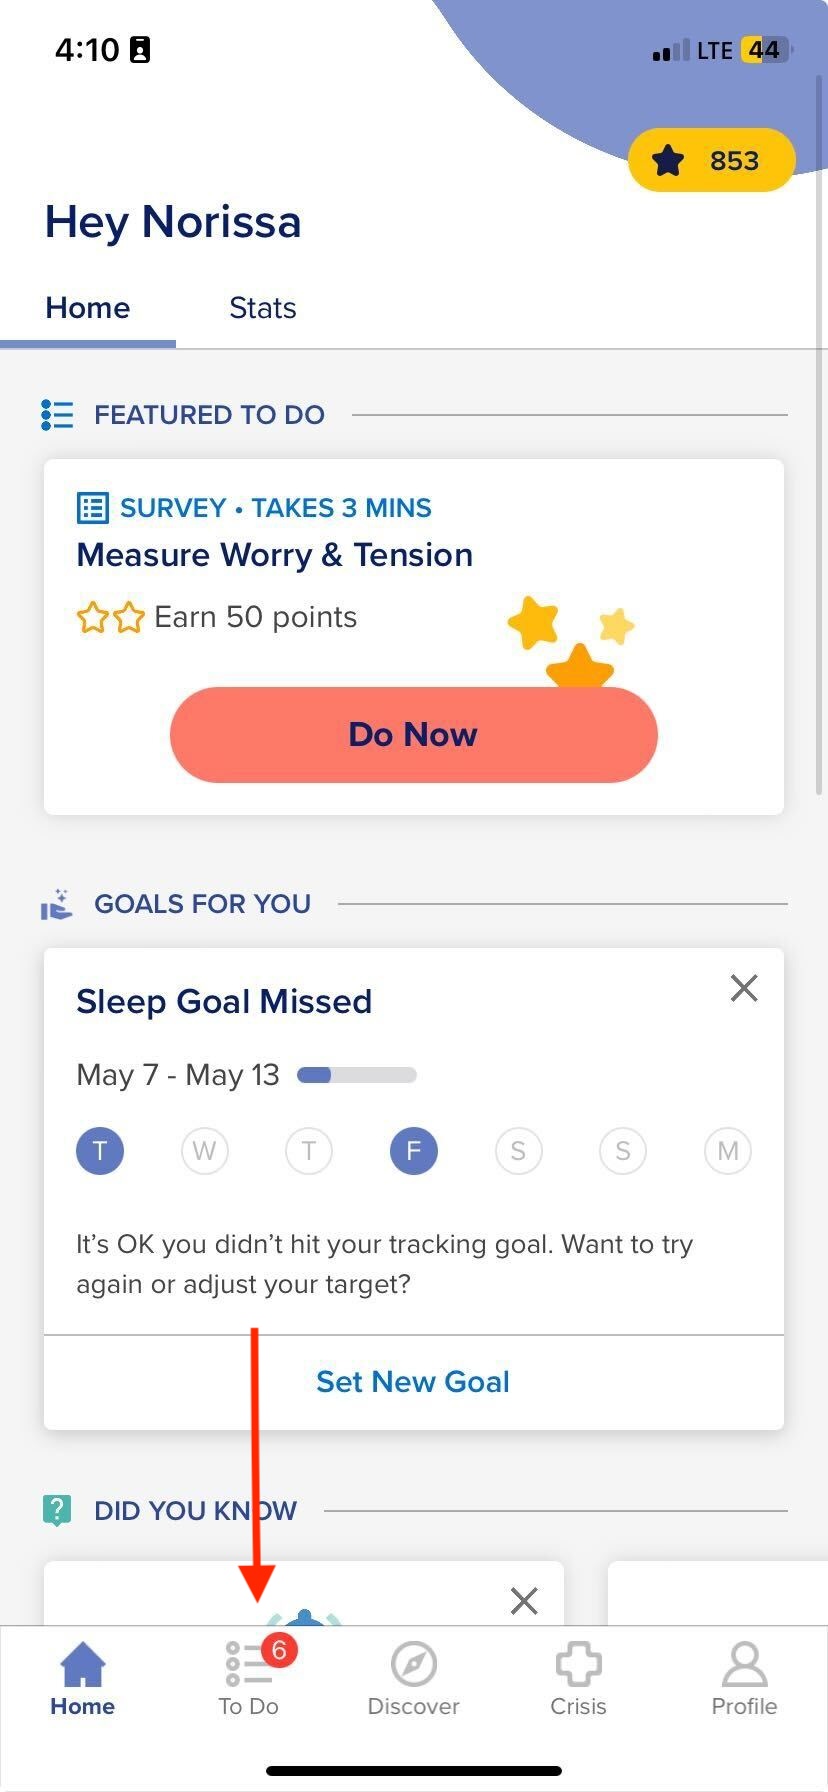Go to the Profile icon
Viewport: 828px width, 1792px height.
[x=744, y=1665]
